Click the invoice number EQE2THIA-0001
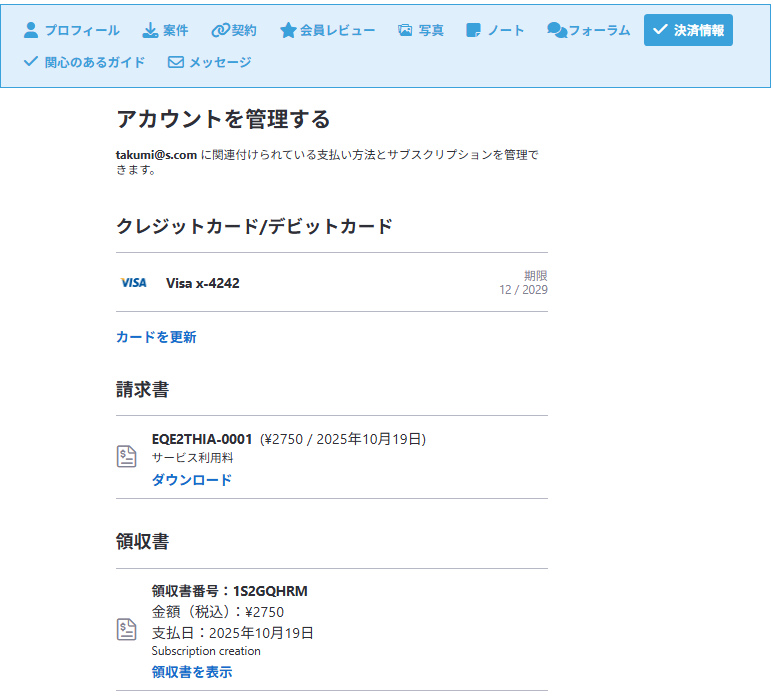The image size is (773, 700). tap(202, 439)
